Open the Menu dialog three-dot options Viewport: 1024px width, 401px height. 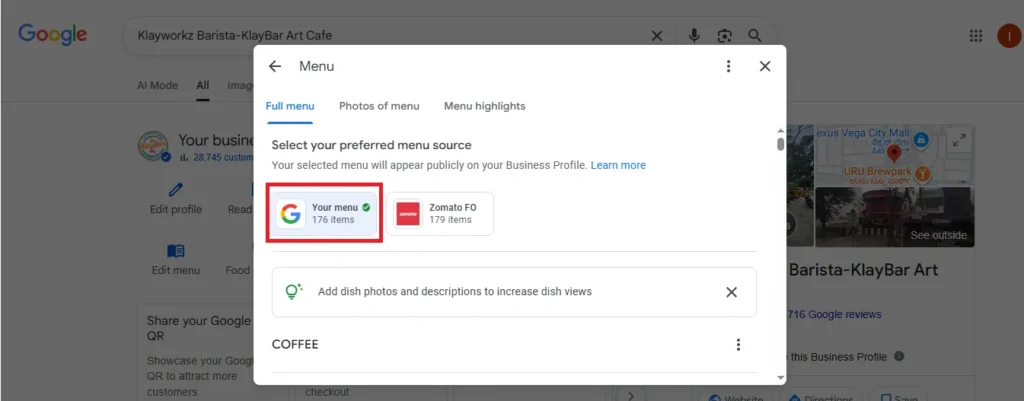tap(729, 66)
